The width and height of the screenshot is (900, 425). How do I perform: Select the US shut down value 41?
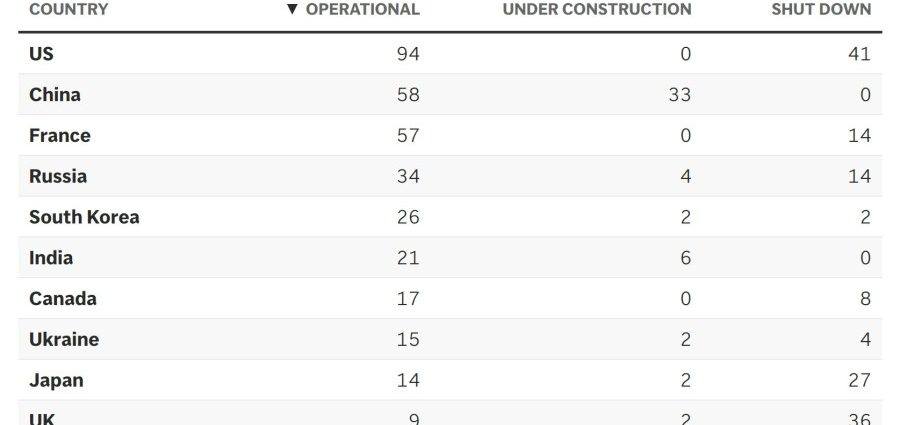[x=859, y=54]
